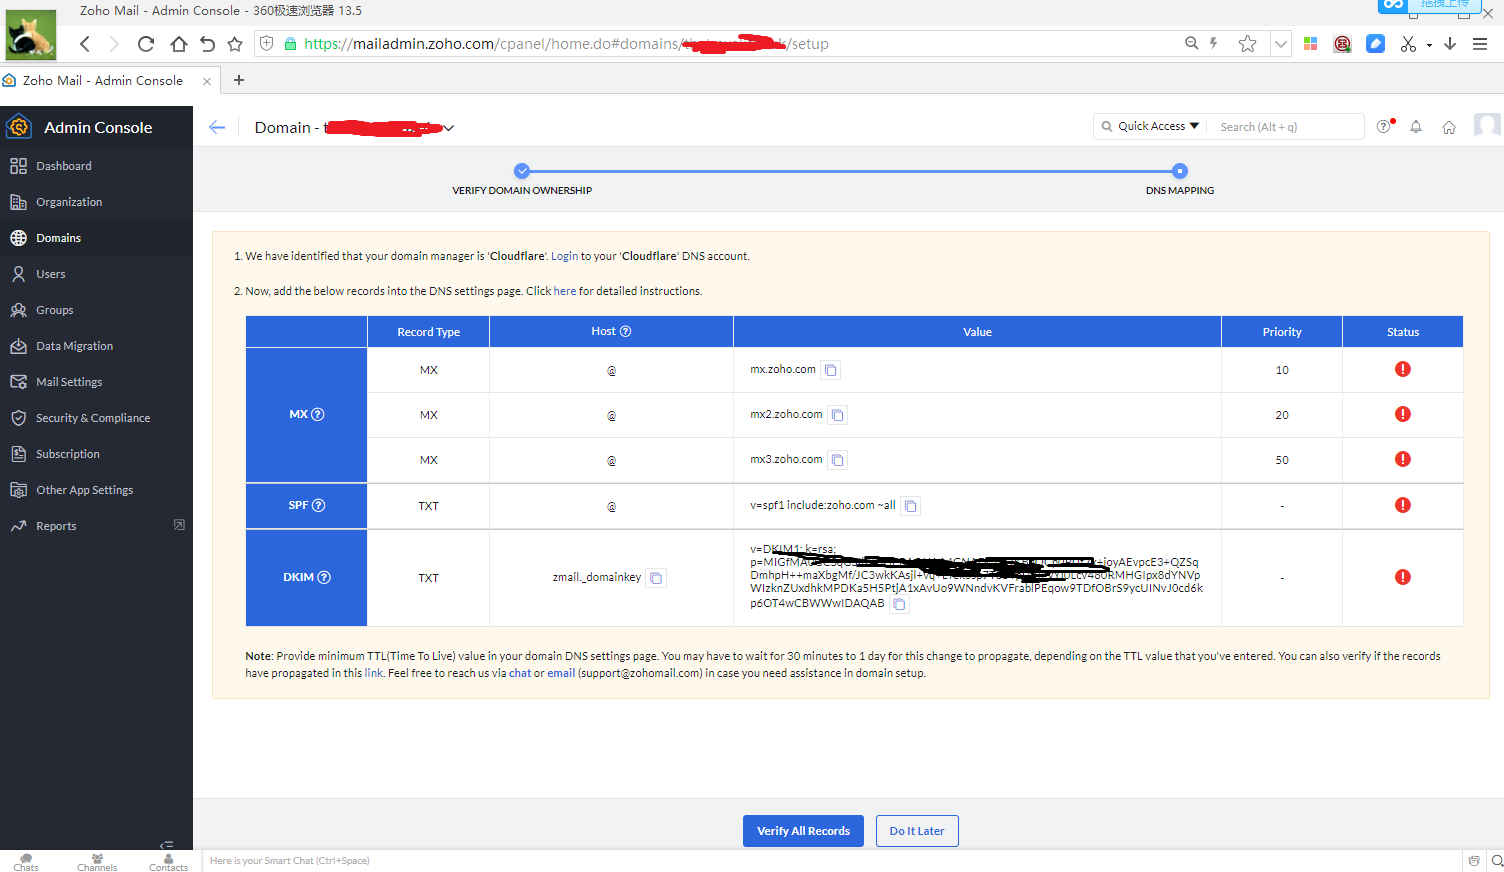The height and width of the screenshot is (872, 1504).
Task: Click DNS Mapping step marker
Action: tap(1180, 171)
